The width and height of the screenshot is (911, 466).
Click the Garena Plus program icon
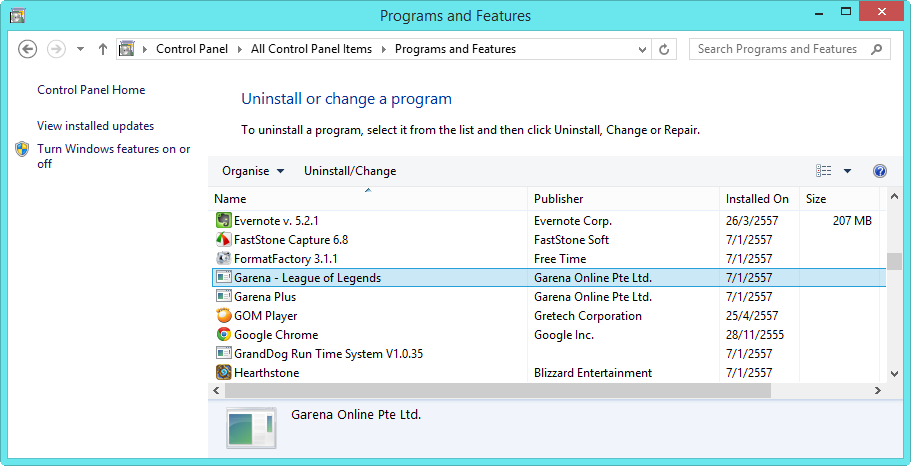224,296
